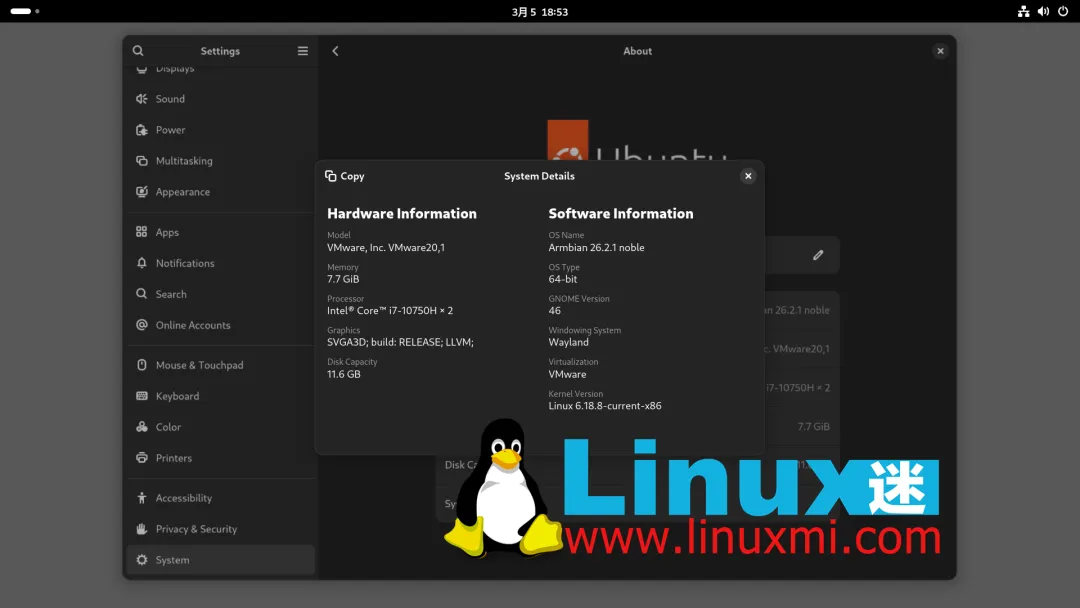Viewport: 1080px width, 608px height.
Task: Click the Disk Capacity value 11.6 GB
Action: point(344,374)
